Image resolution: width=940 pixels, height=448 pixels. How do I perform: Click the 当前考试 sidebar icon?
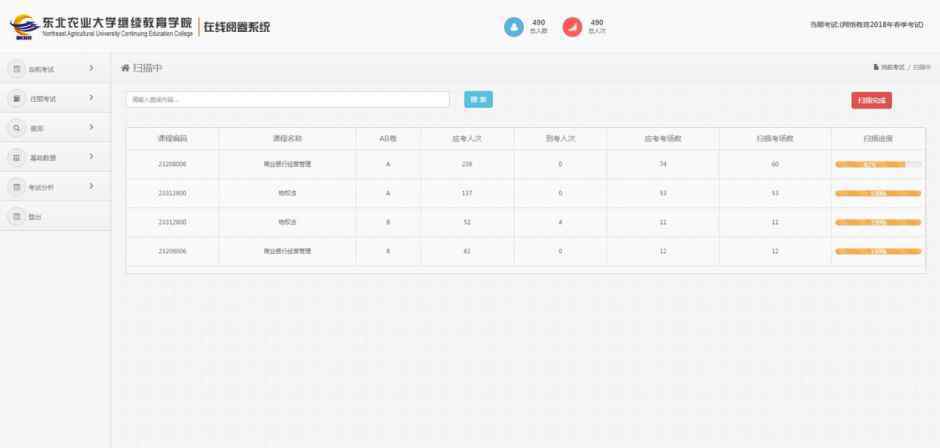tap(16, 69)
